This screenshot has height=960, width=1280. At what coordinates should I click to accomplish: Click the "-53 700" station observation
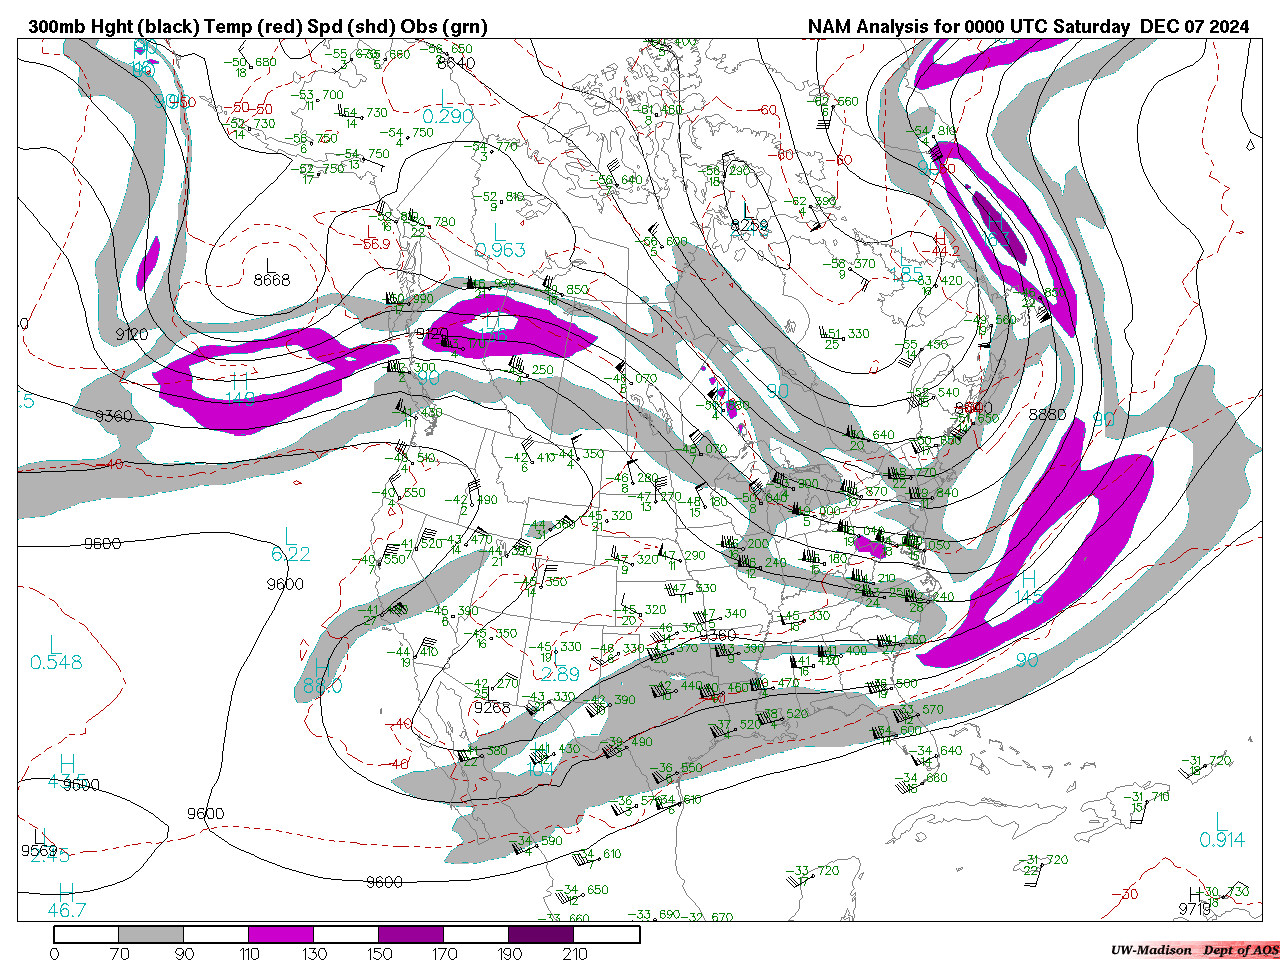[319, 95]
